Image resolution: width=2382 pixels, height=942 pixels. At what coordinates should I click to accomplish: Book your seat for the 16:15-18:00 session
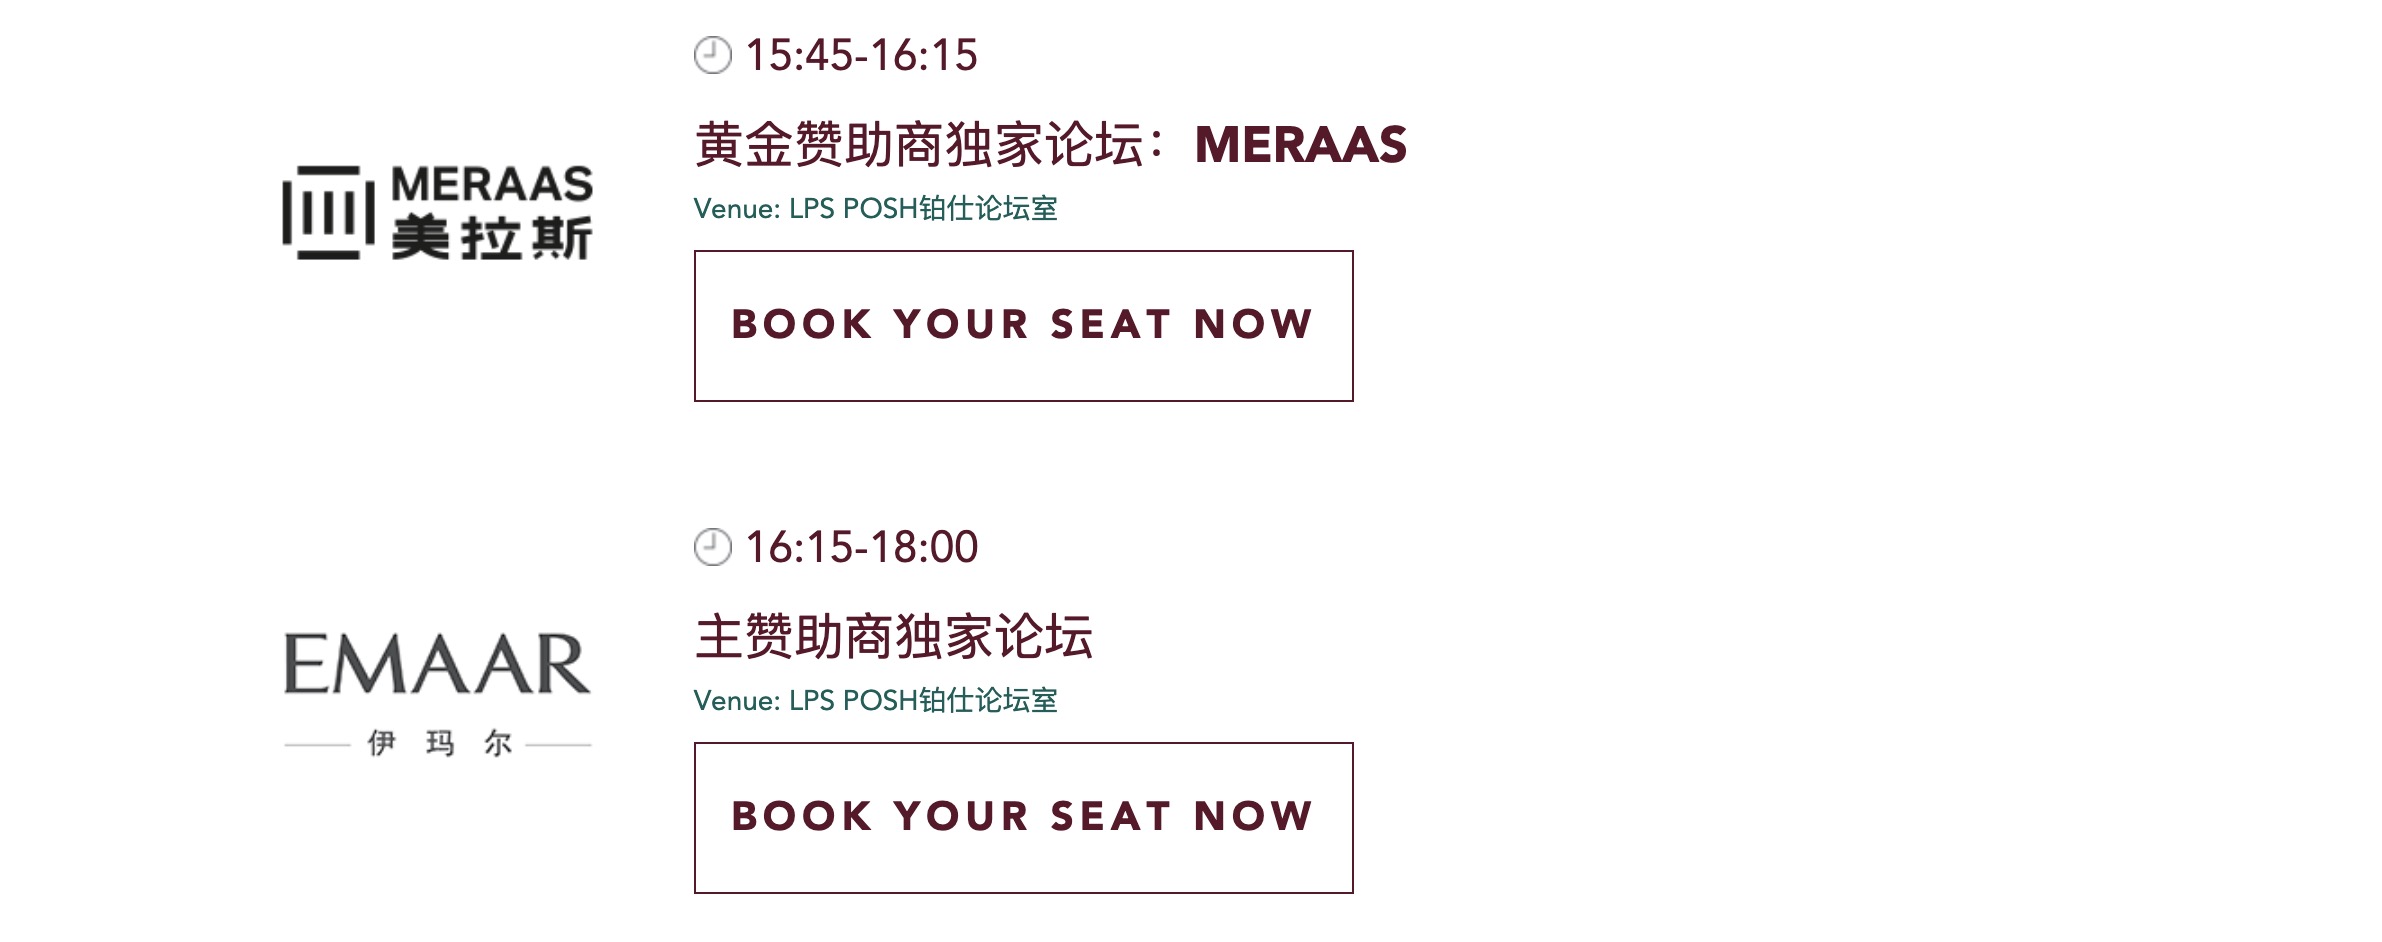[1023, 818]
